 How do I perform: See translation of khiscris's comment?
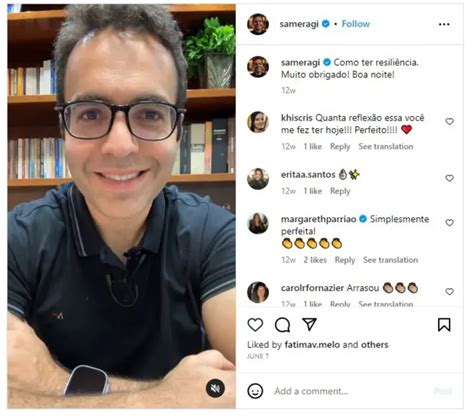[386, 147]
